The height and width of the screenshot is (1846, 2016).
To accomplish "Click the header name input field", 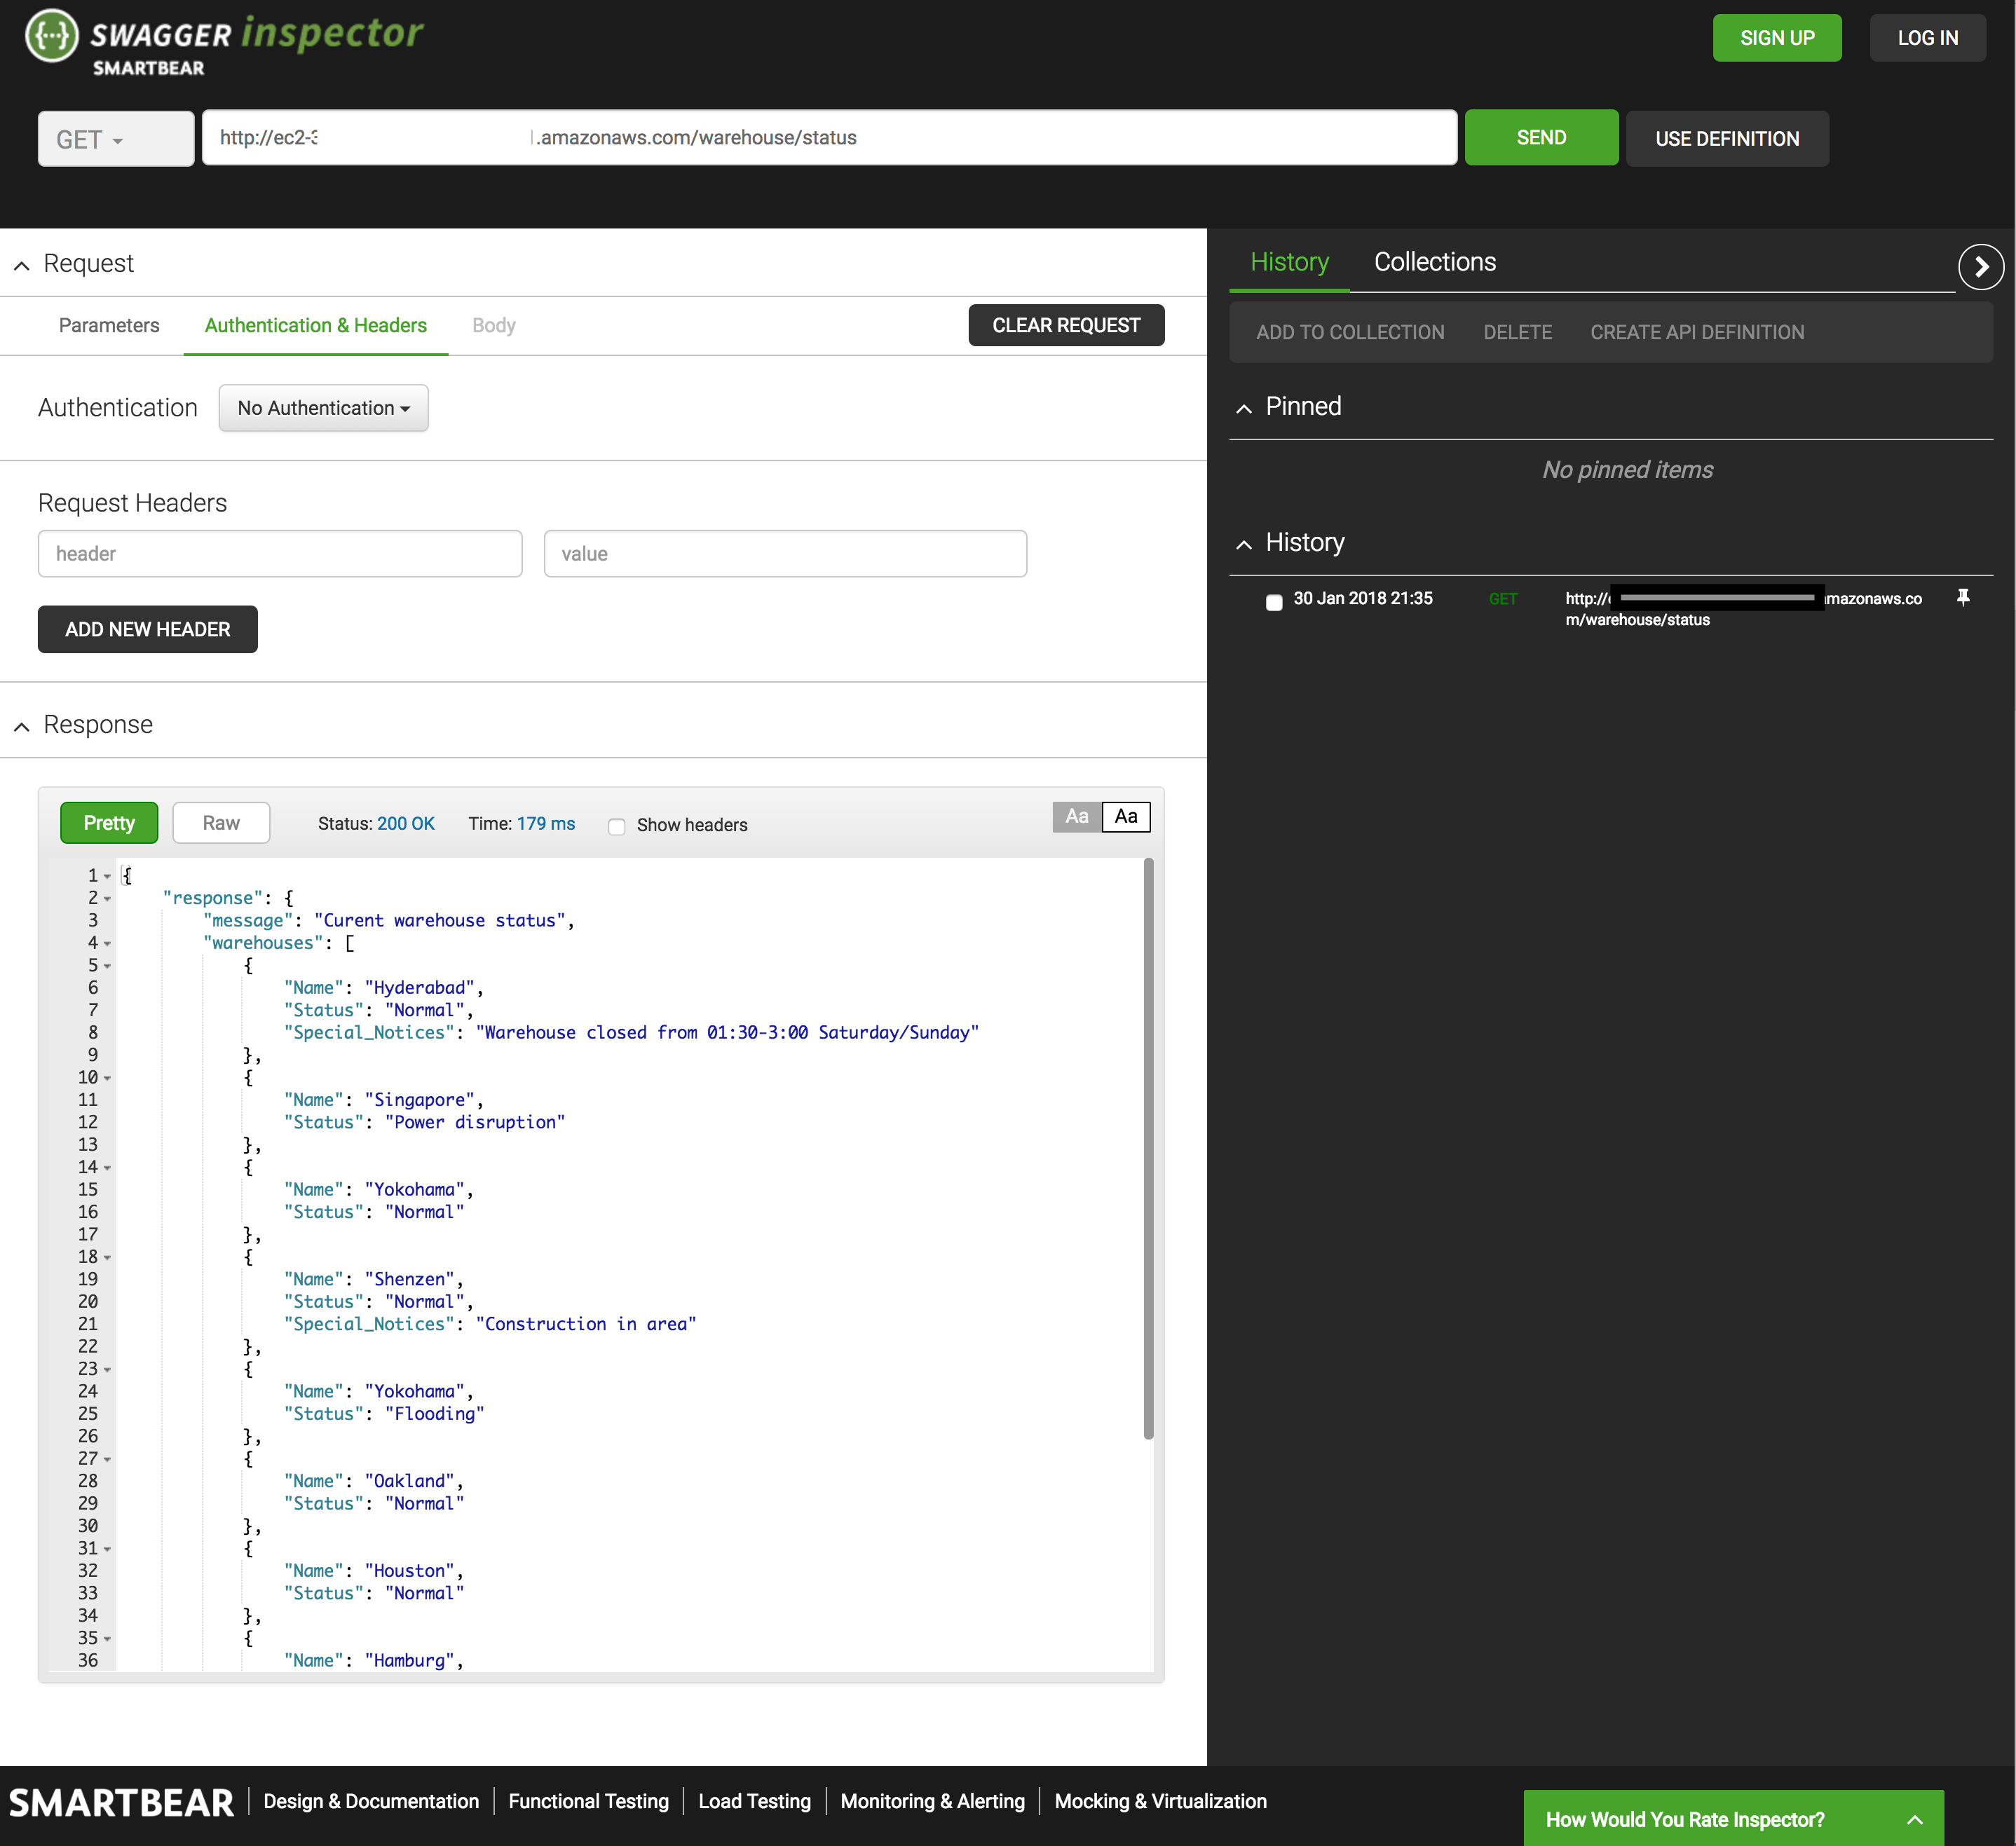I will [x=280, y=554].
